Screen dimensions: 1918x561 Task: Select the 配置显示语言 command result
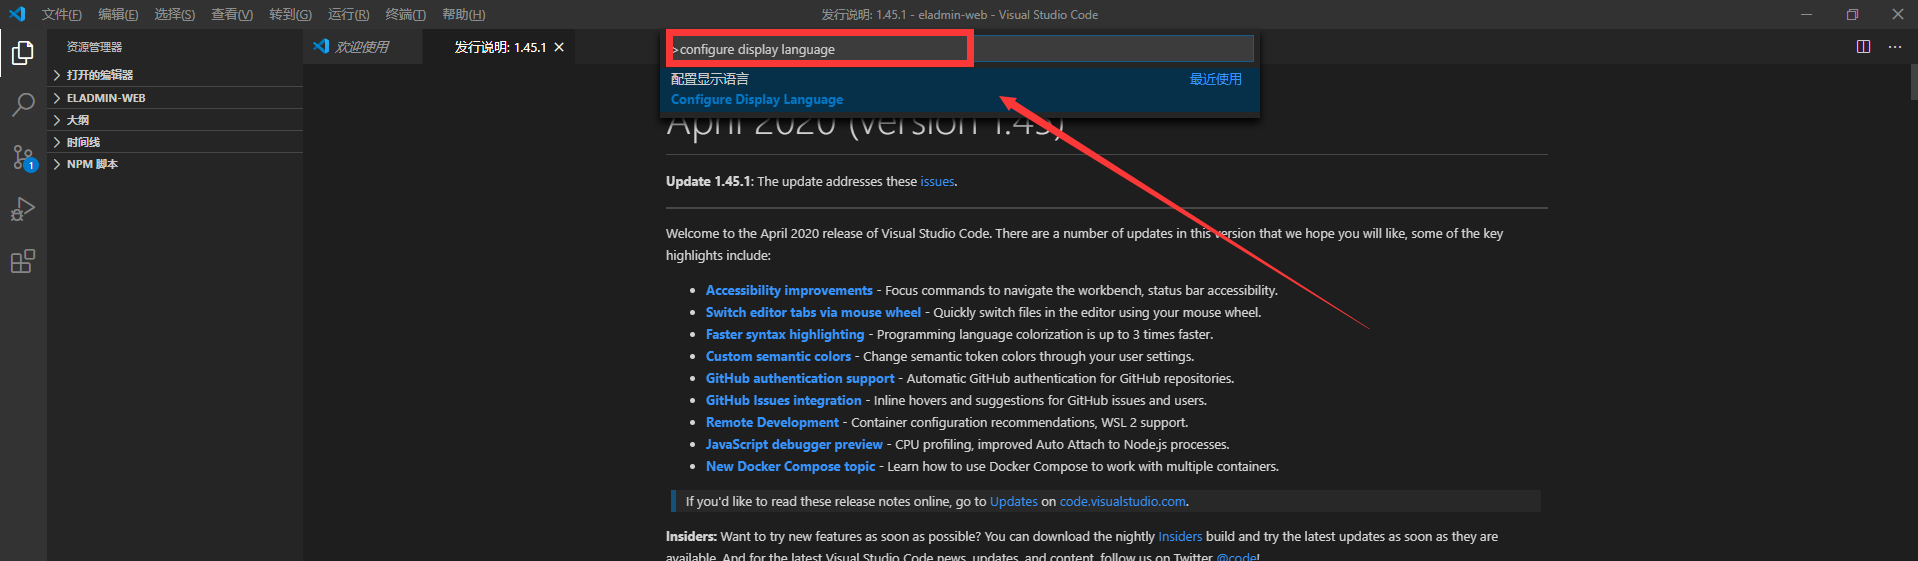tap(960, 89)
